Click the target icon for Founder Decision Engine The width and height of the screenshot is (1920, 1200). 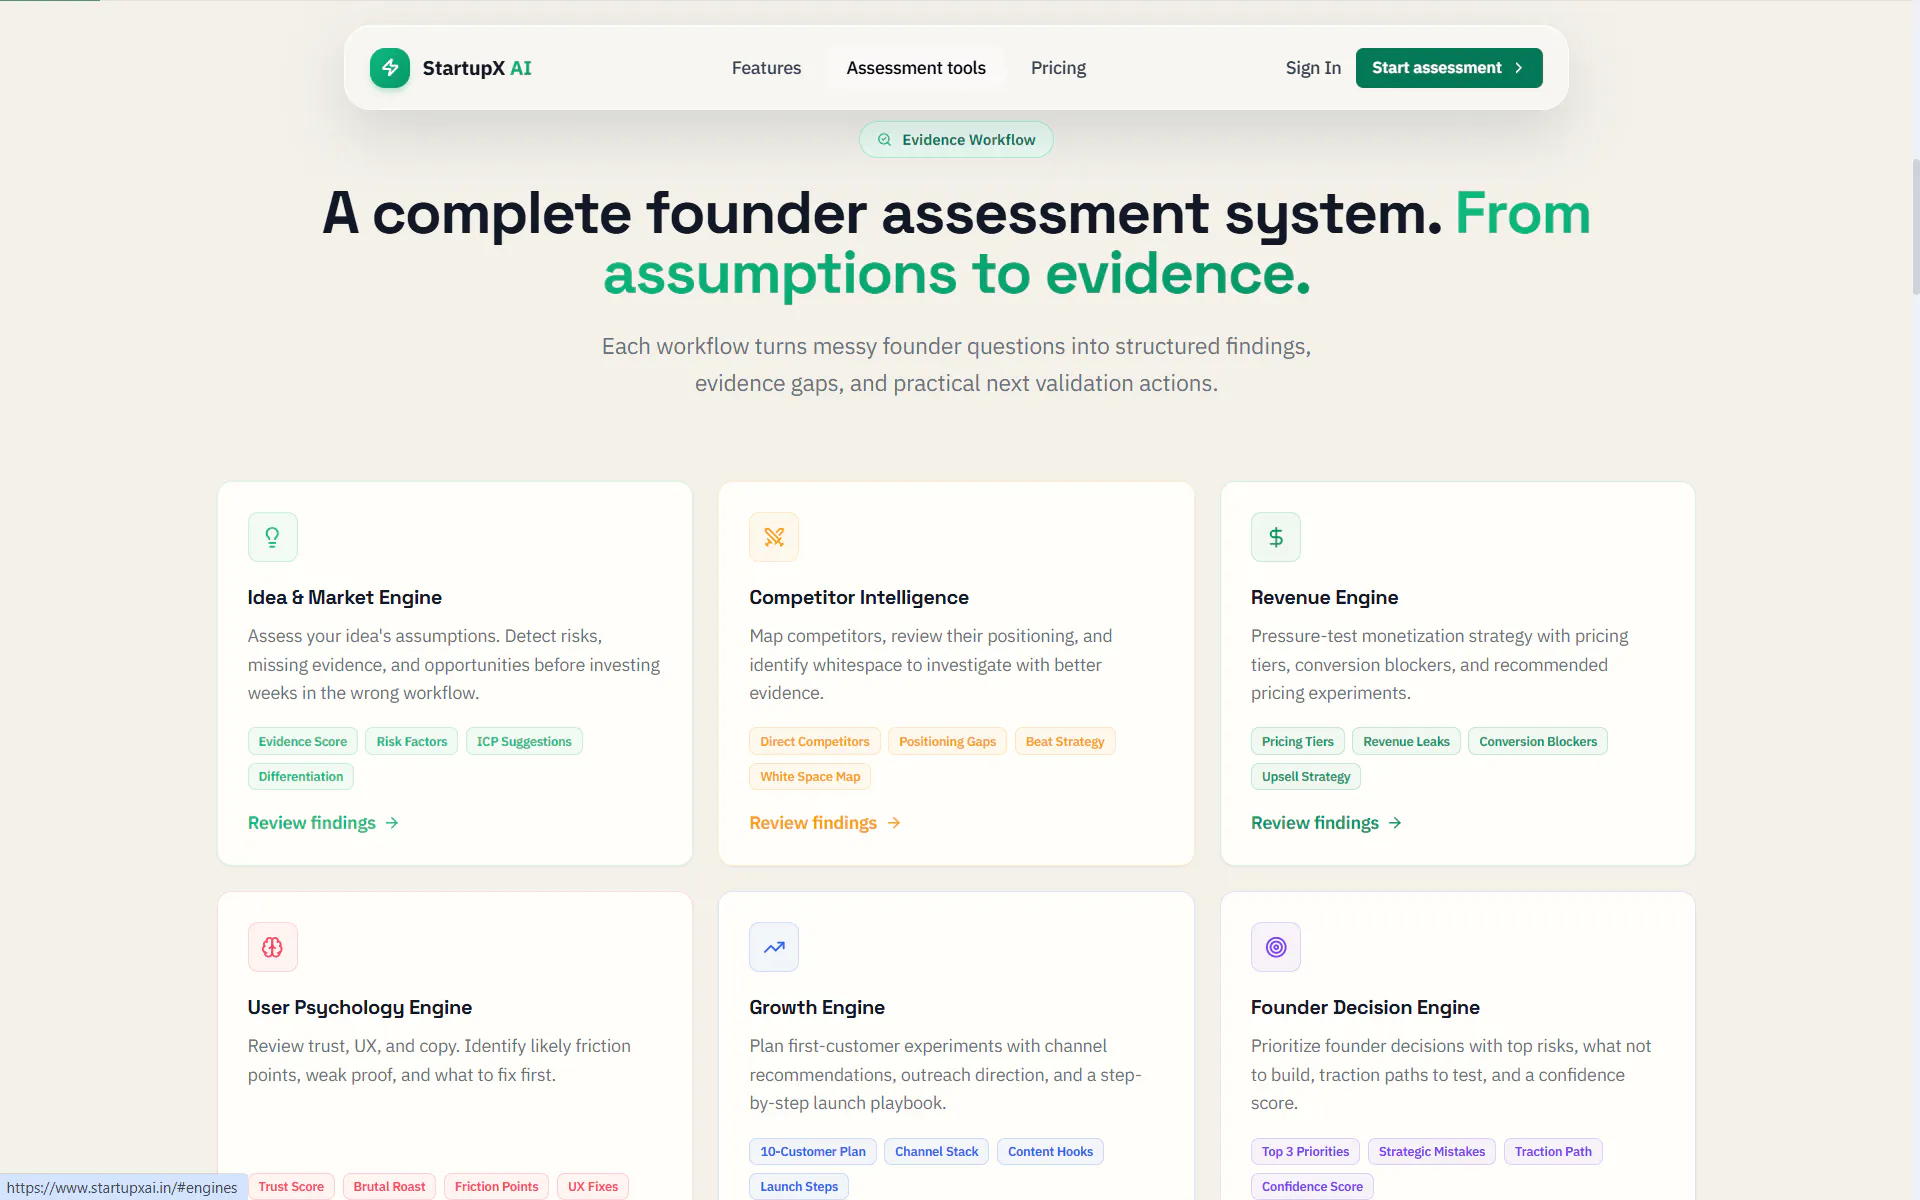tap(1276, 947)
